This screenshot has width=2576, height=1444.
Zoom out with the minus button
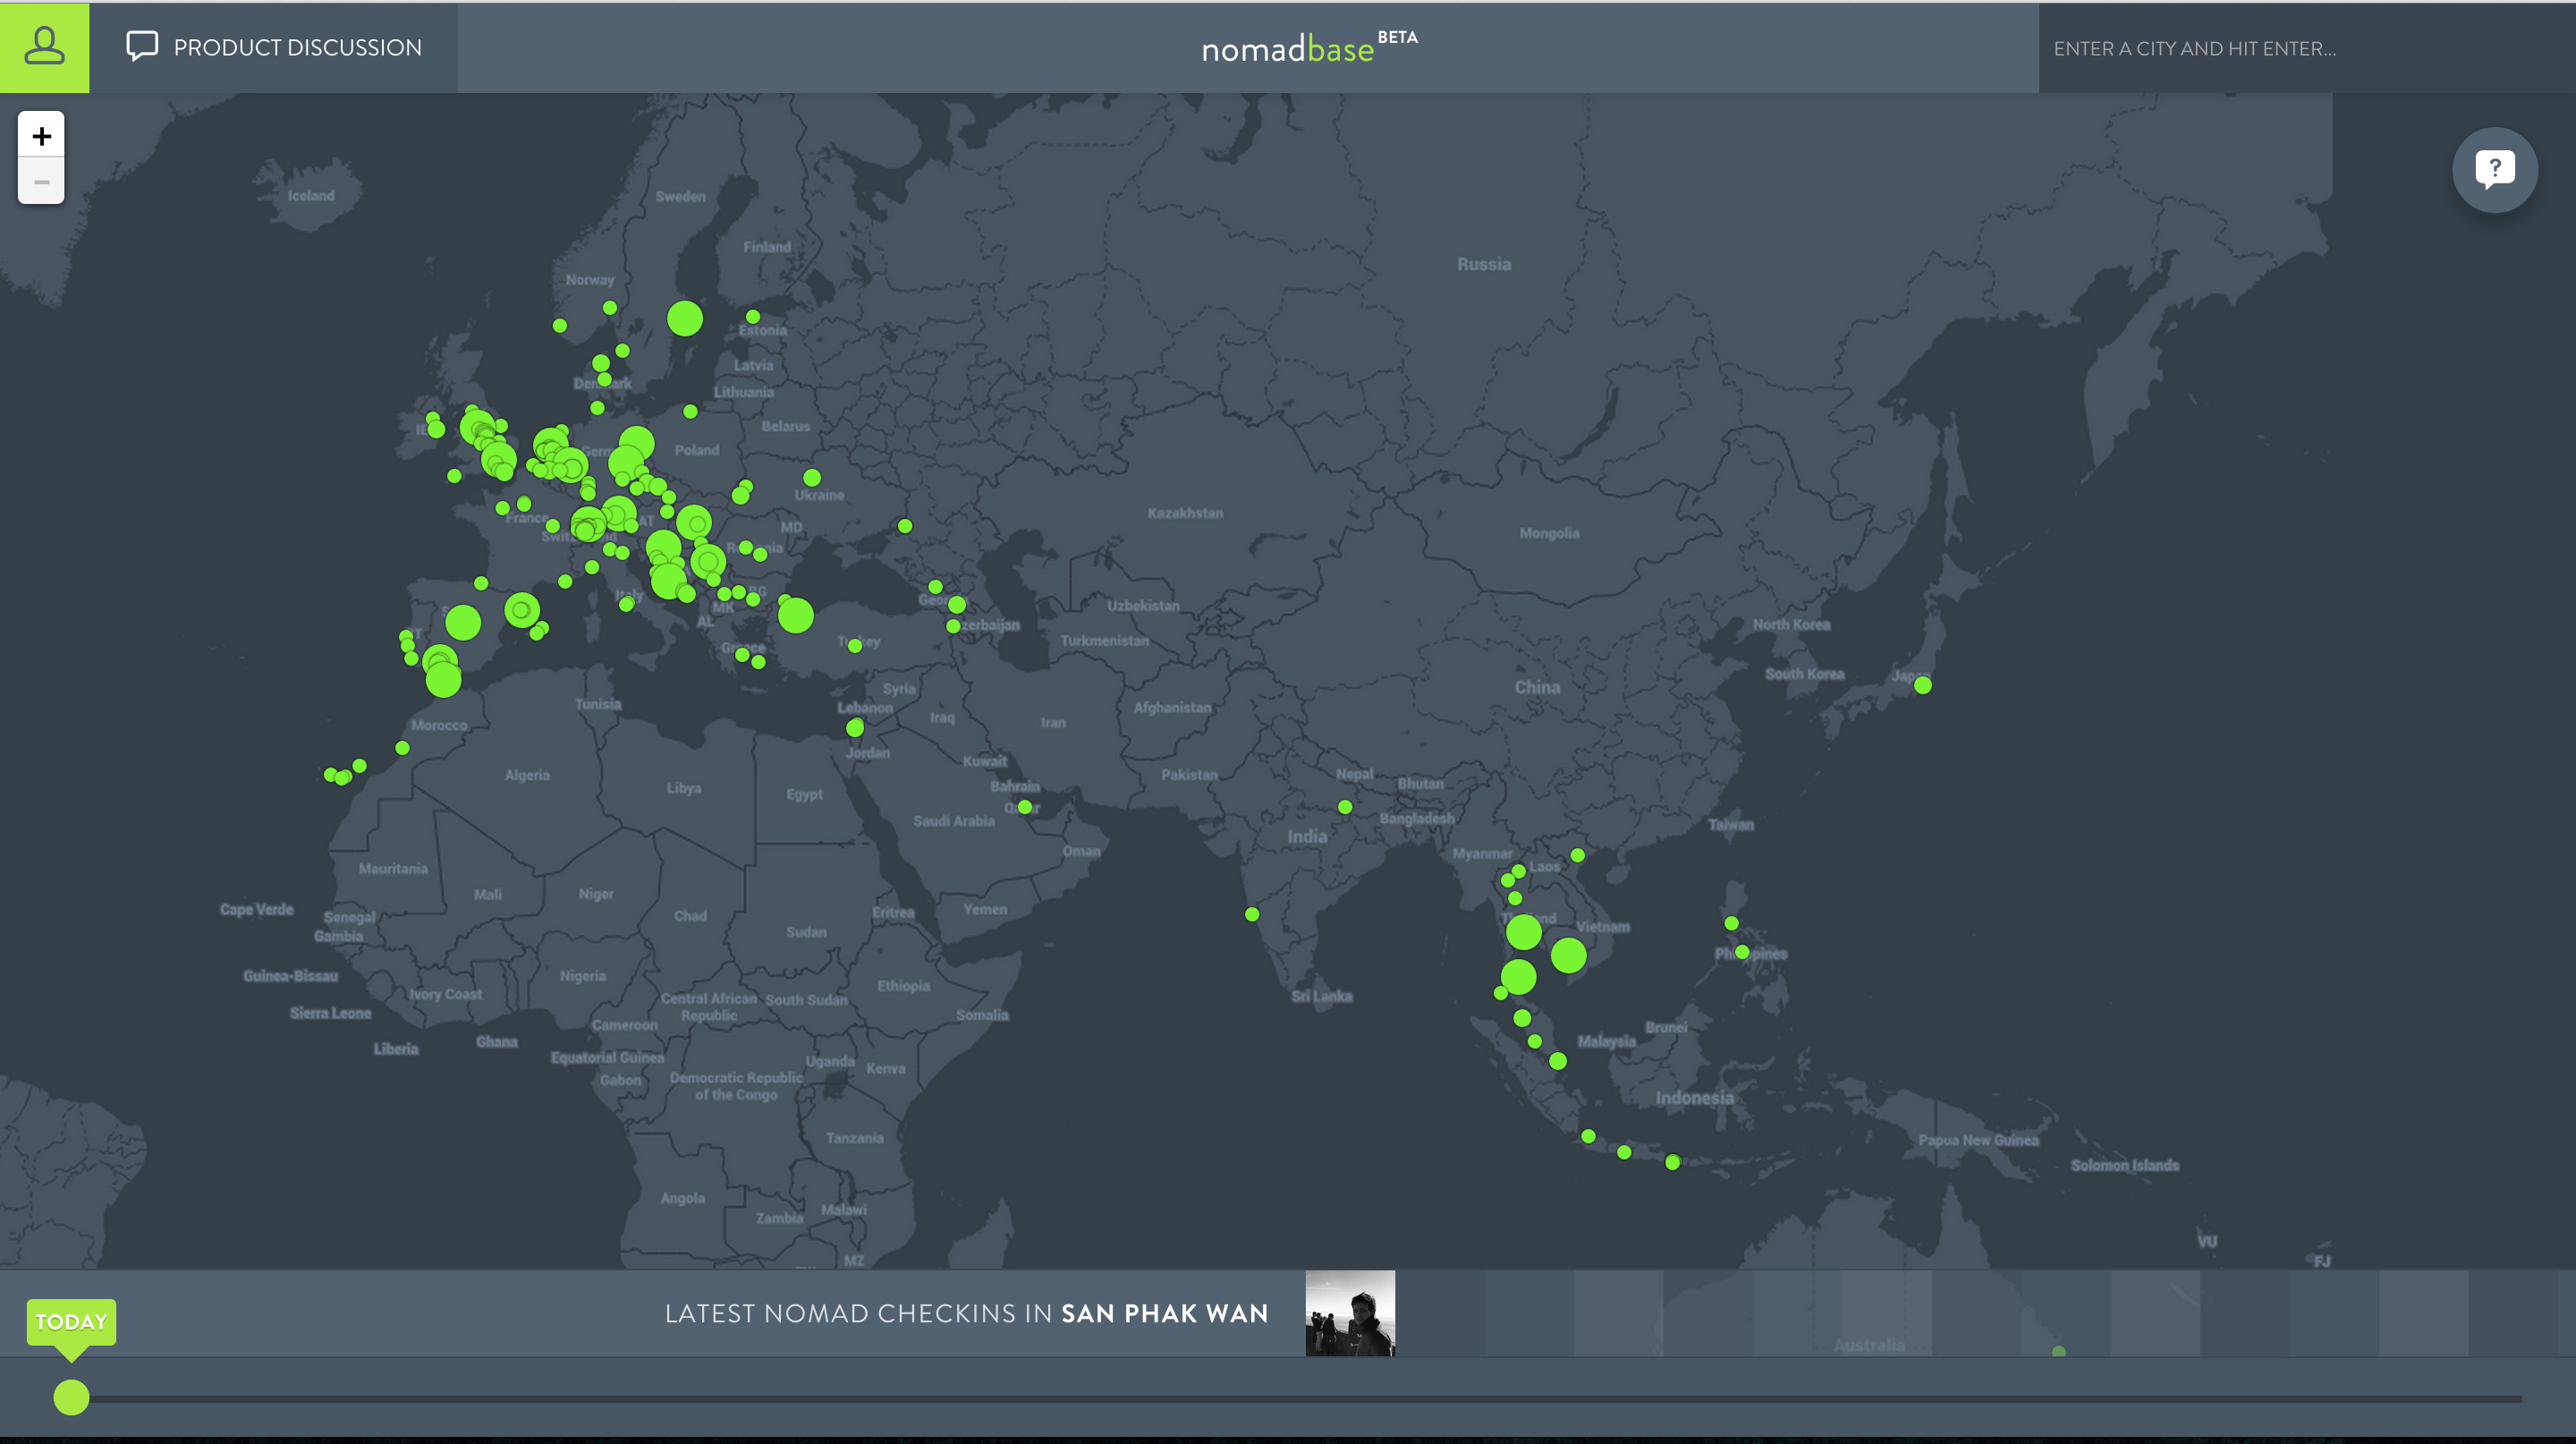41,182
